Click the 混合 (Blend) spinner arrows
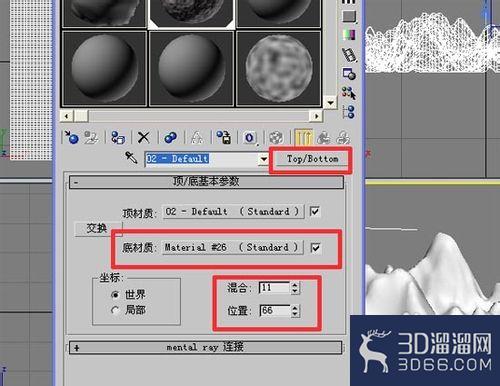The image size is (500, 386). [x=295, y=288]
